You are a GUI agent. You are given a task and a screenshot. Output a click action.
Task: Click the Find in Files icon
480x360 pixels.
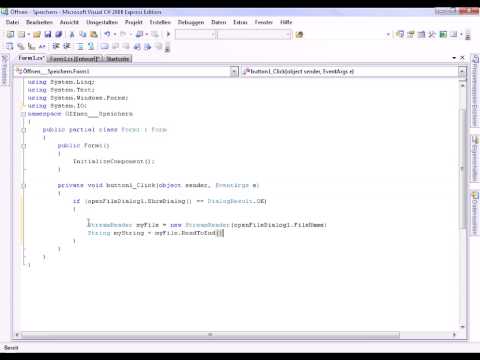tap(299, 34)
